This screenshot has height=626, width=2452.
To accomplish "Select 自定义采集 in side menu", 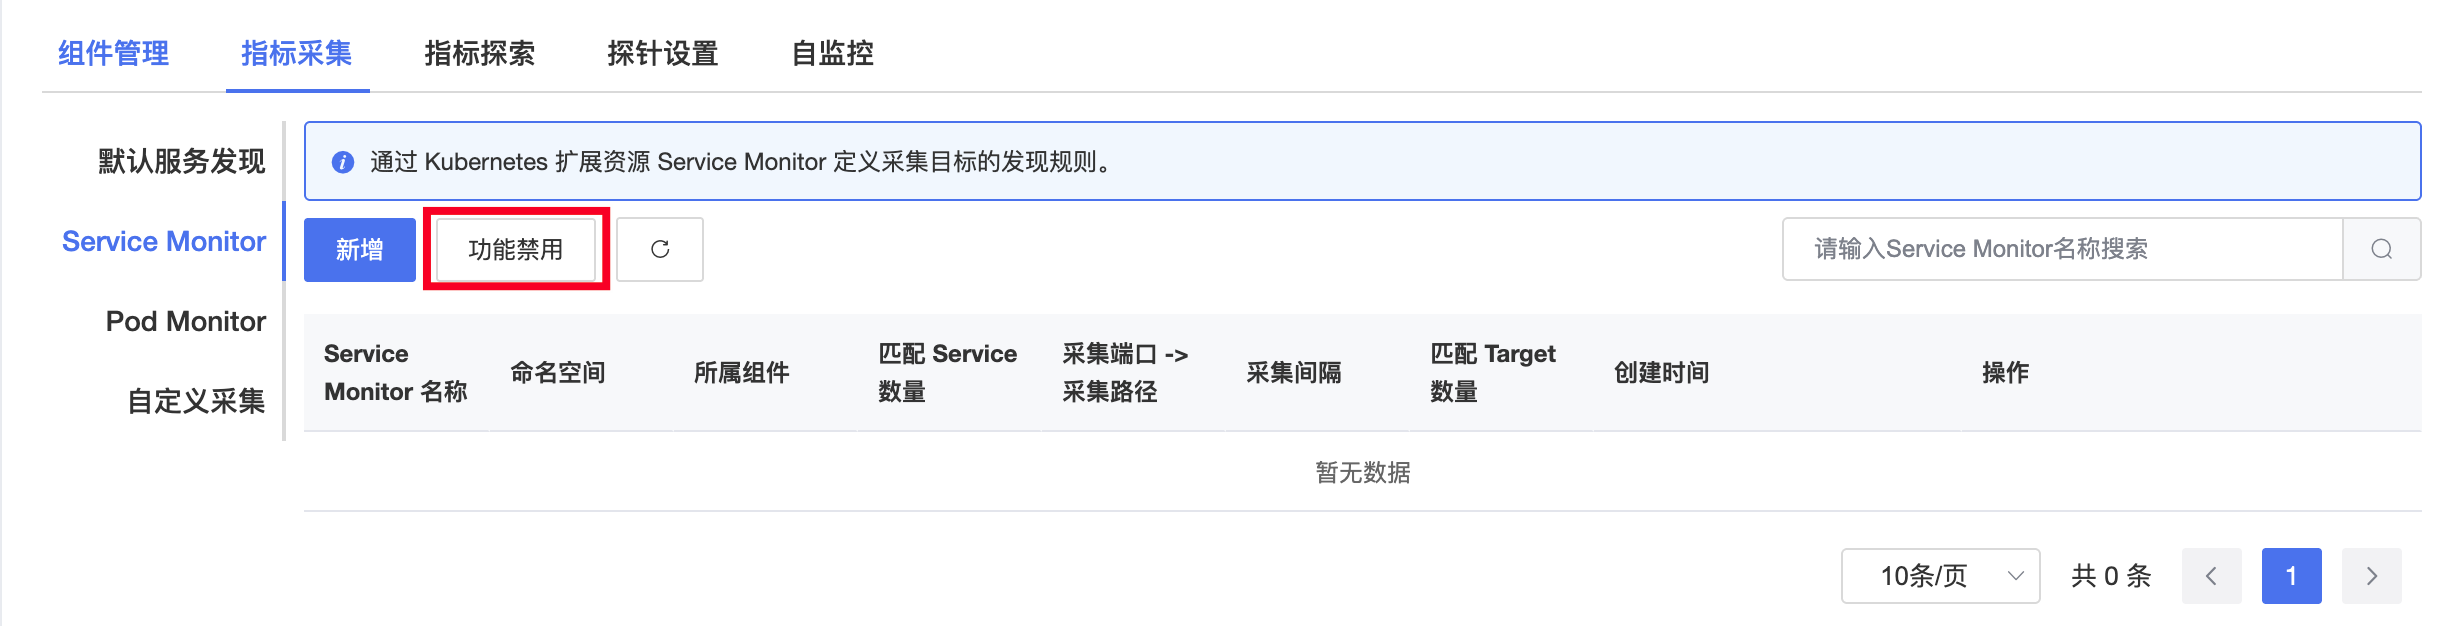I will (x=196, y=401).
